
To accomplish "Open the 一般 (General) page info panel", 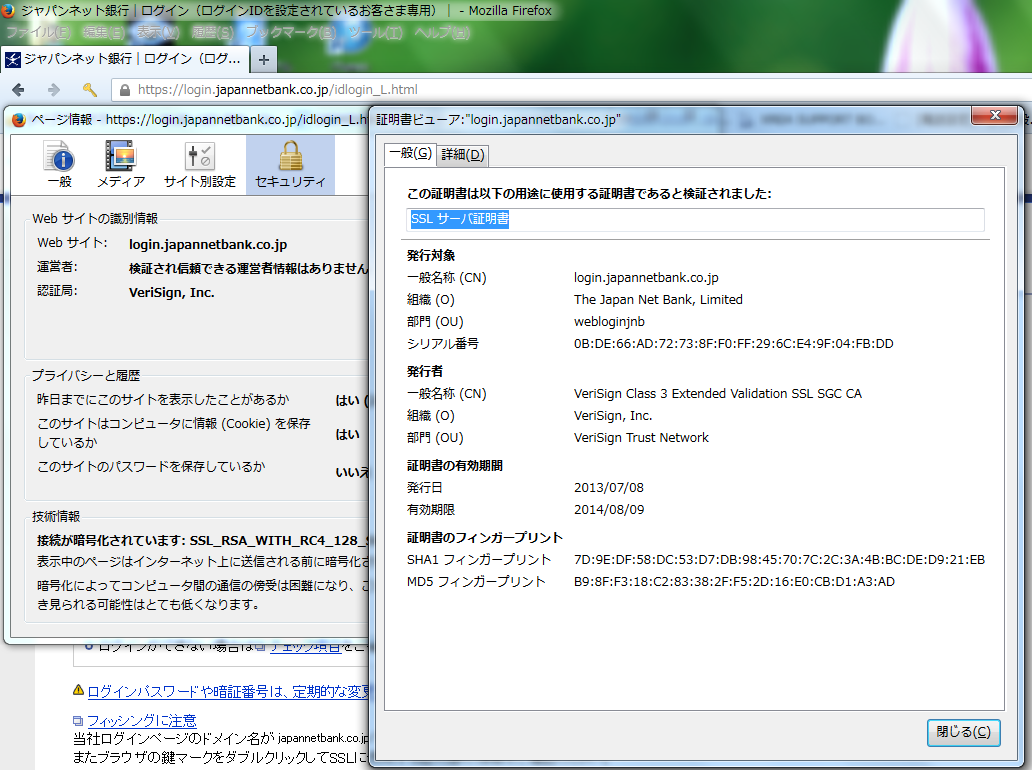I will (59, 165).
